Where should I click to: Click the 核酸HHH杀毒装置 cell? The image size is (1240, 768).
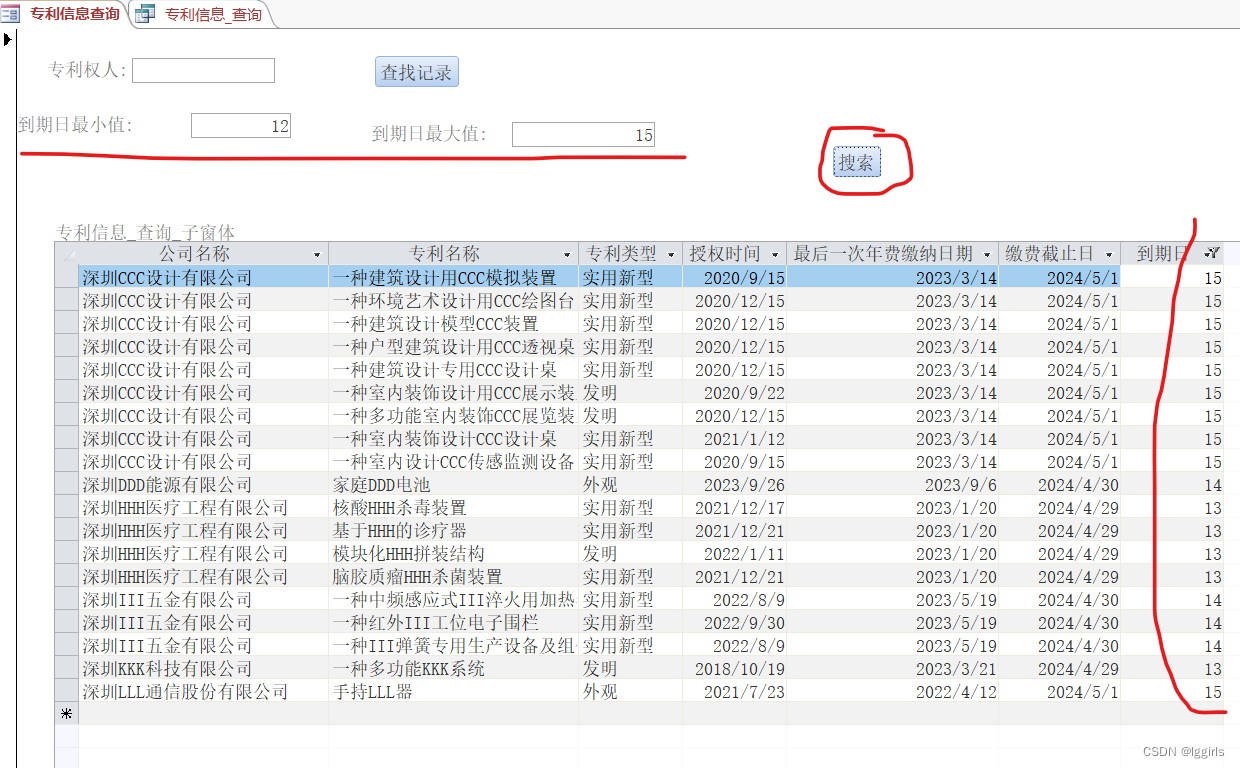point(454,508)
